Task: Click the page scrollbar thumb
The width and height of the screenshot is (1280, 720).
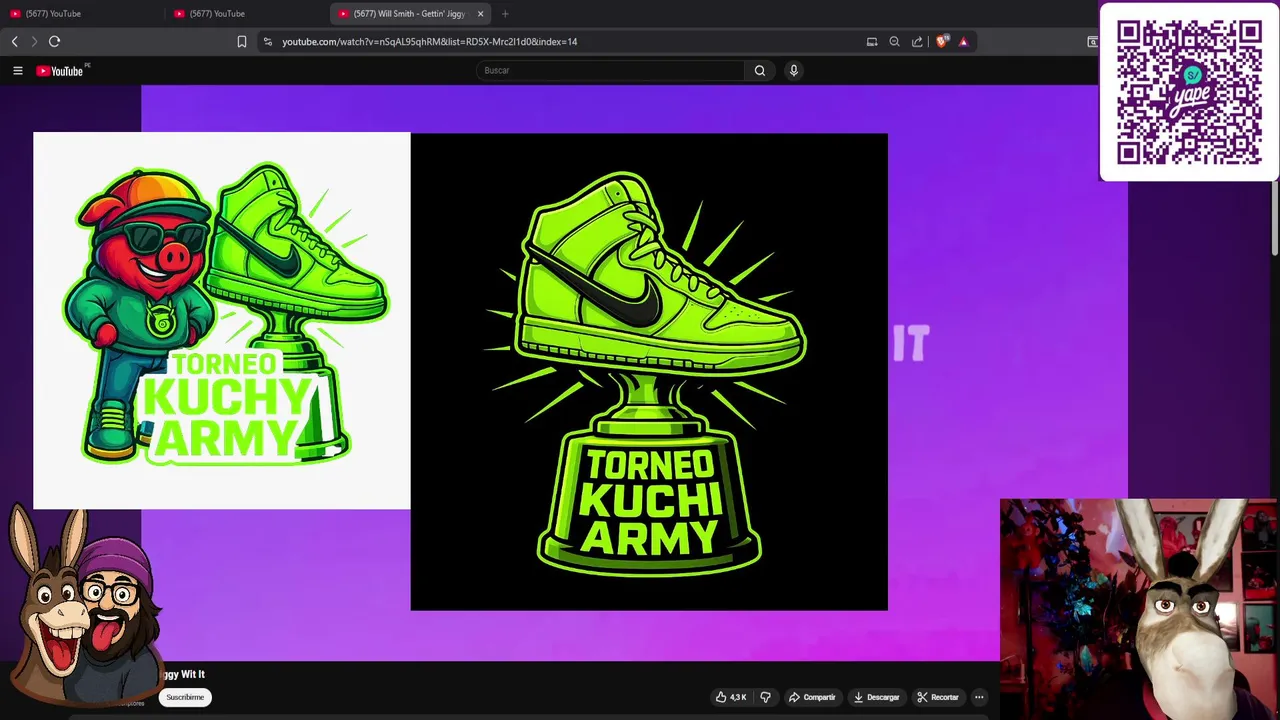Action: coord(1275,170)
